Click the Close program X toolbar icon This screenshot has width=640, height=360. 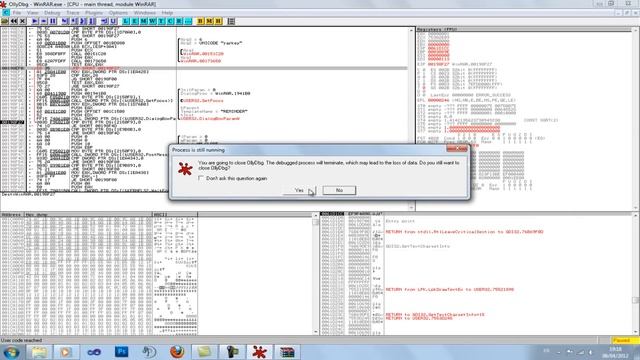(x=22, y=21)
